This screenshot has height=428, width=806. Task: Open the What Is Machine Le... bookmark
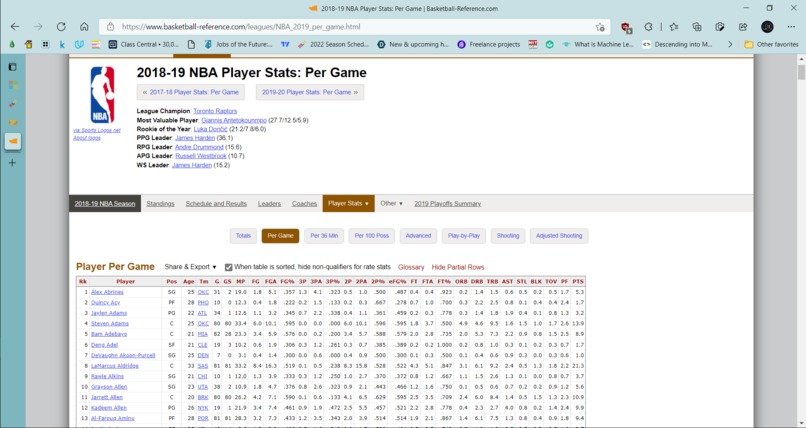598,45
